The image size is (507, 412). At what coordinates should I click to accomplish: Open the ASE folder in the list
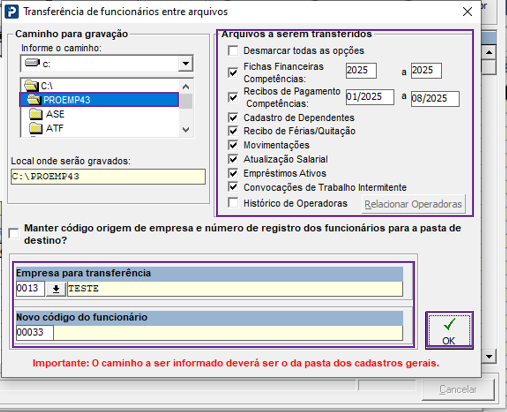click(47, 114)
